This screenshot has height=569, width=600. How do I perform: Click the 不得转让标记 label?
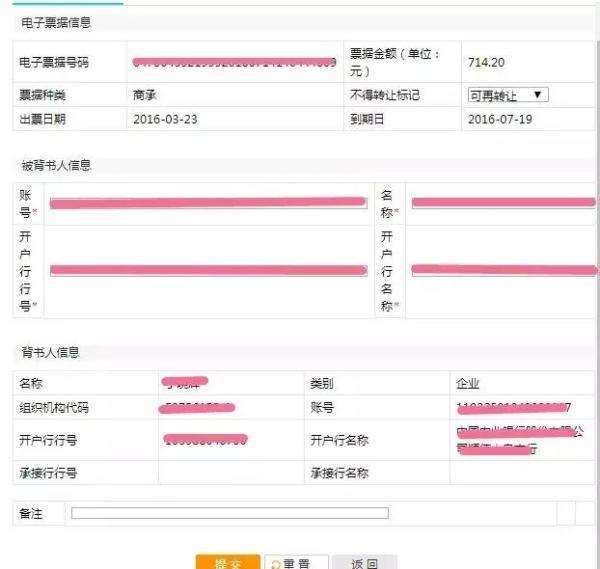pyautogui.click(x=385, y=95)
